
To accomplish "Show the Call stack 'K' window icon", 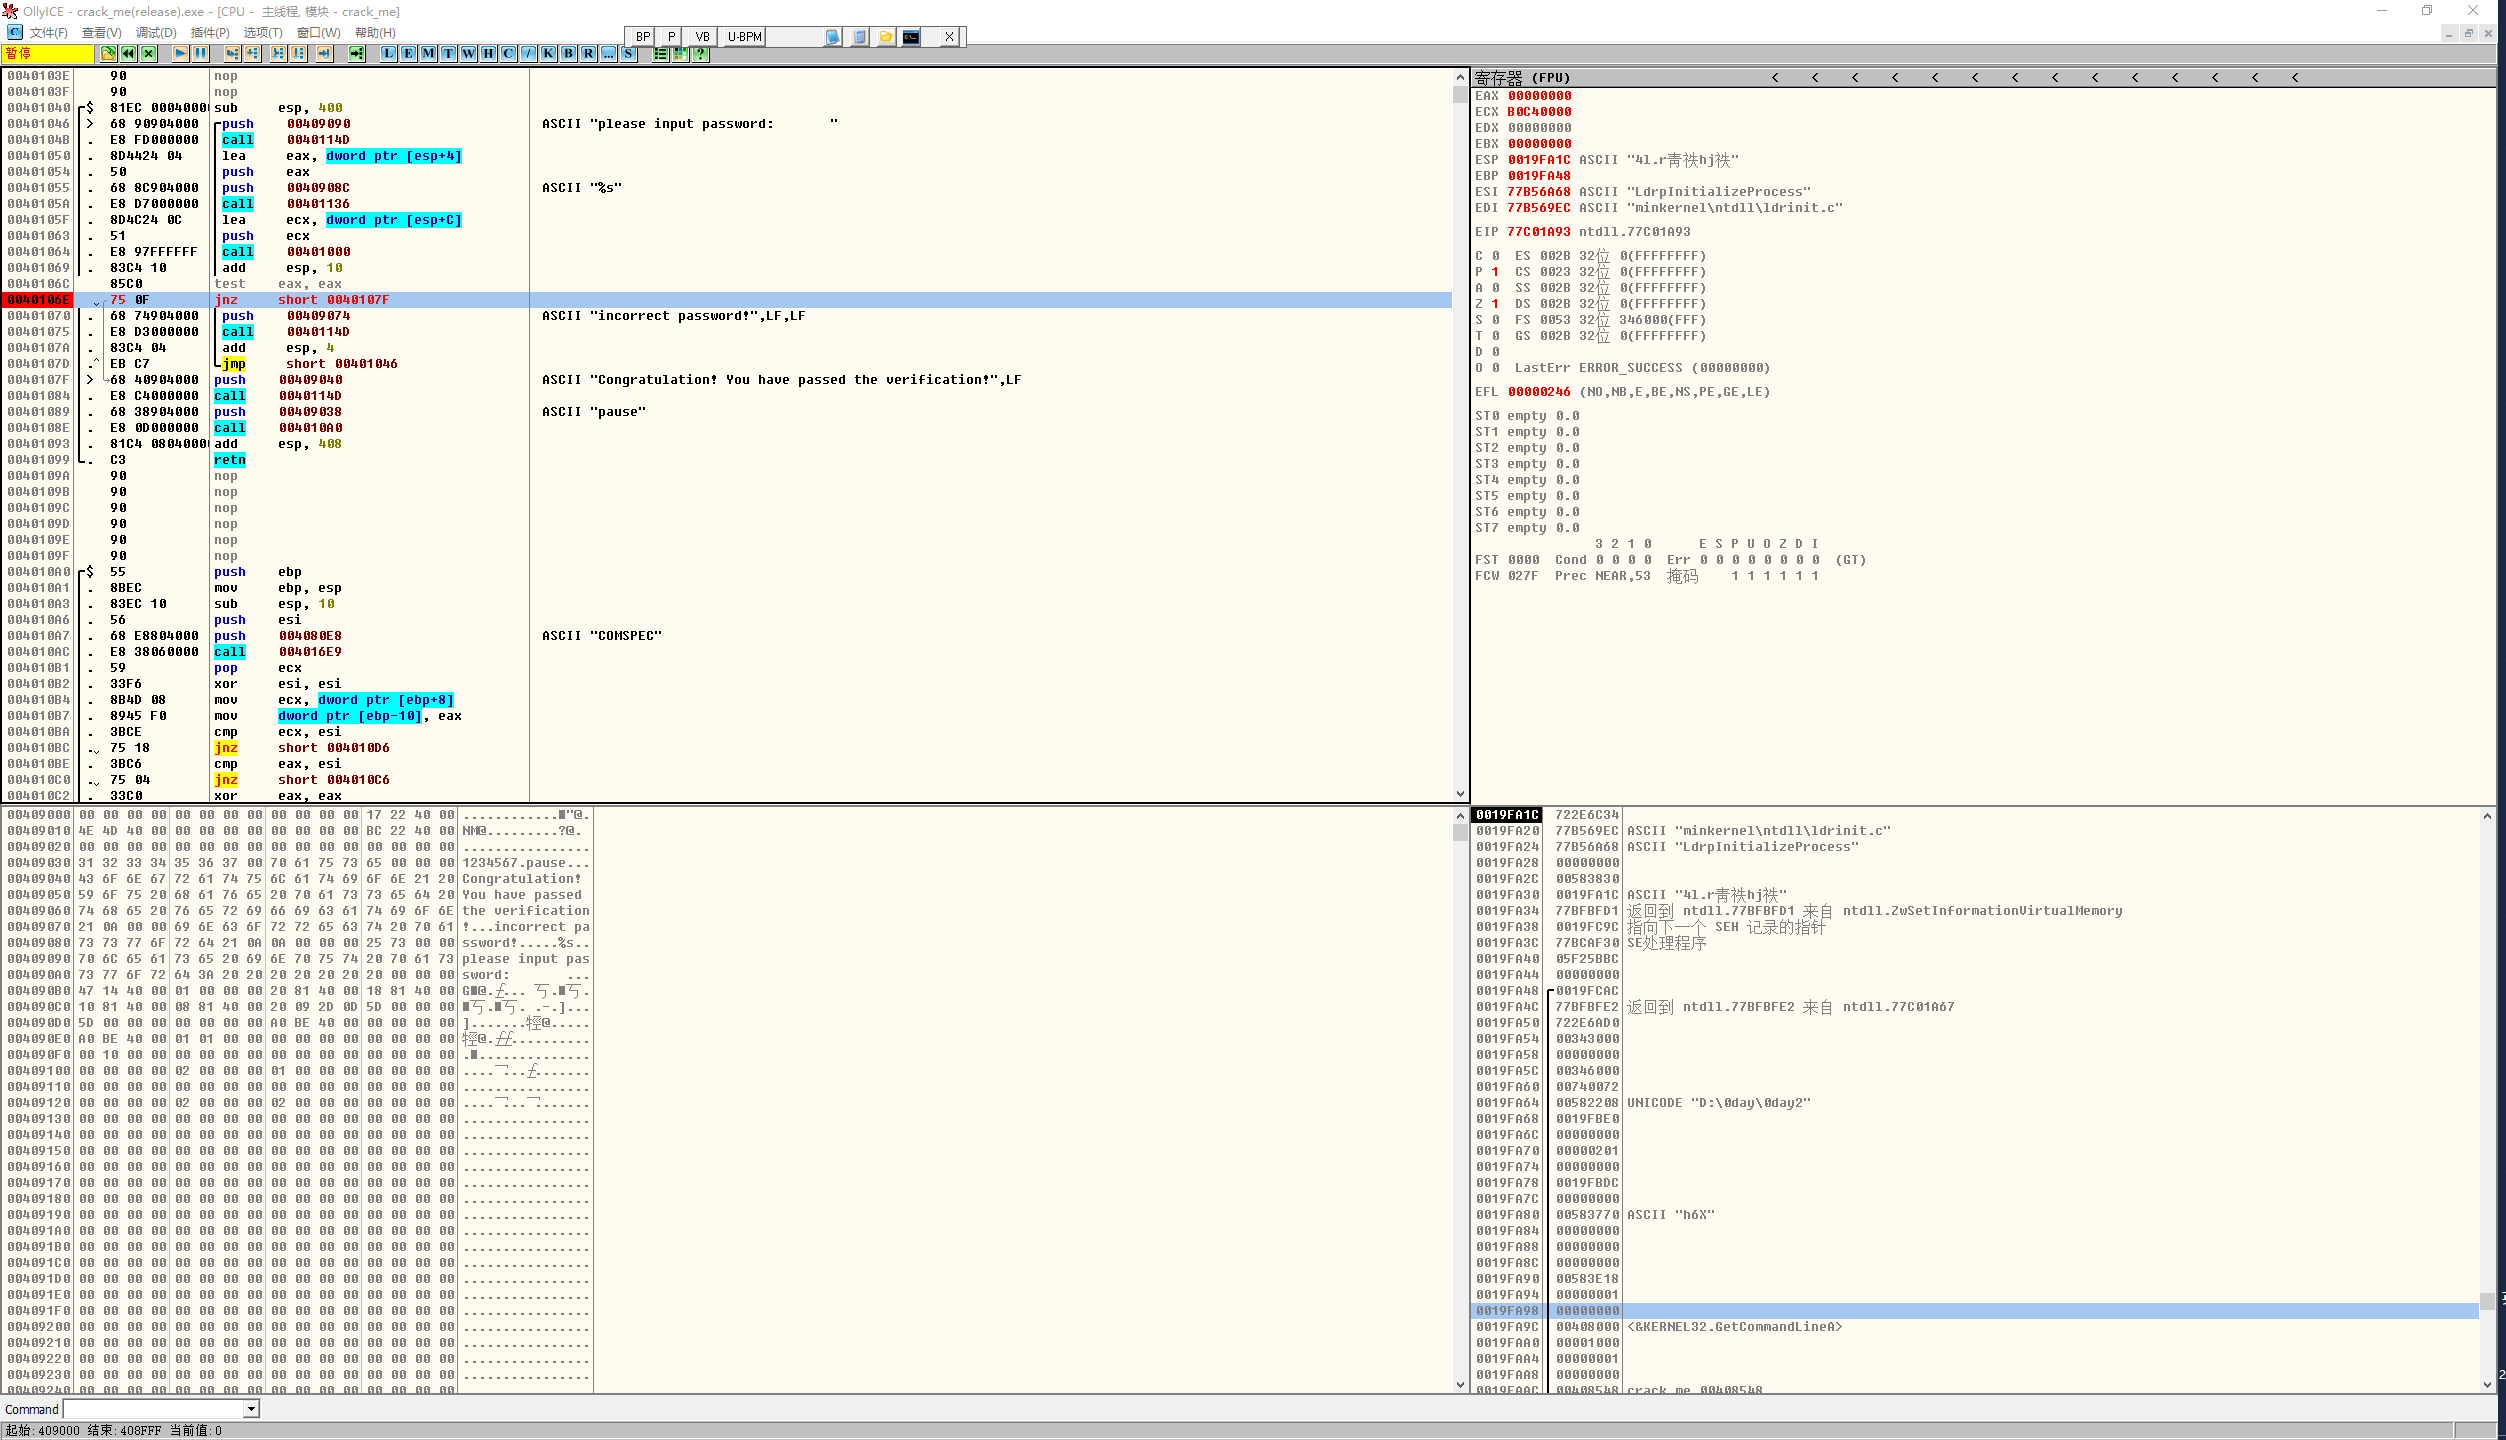I will pos(548,54).
